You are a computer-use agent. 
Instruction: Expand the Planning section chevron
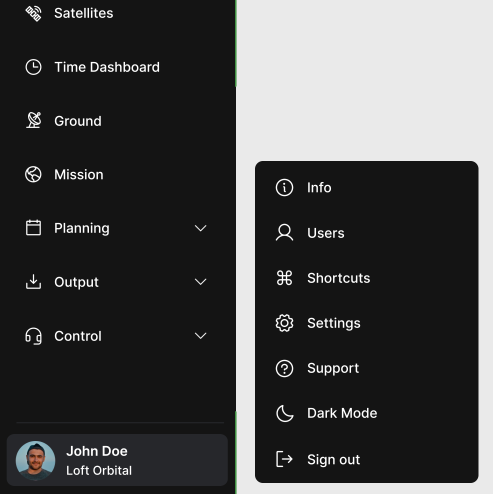(200, 228)
